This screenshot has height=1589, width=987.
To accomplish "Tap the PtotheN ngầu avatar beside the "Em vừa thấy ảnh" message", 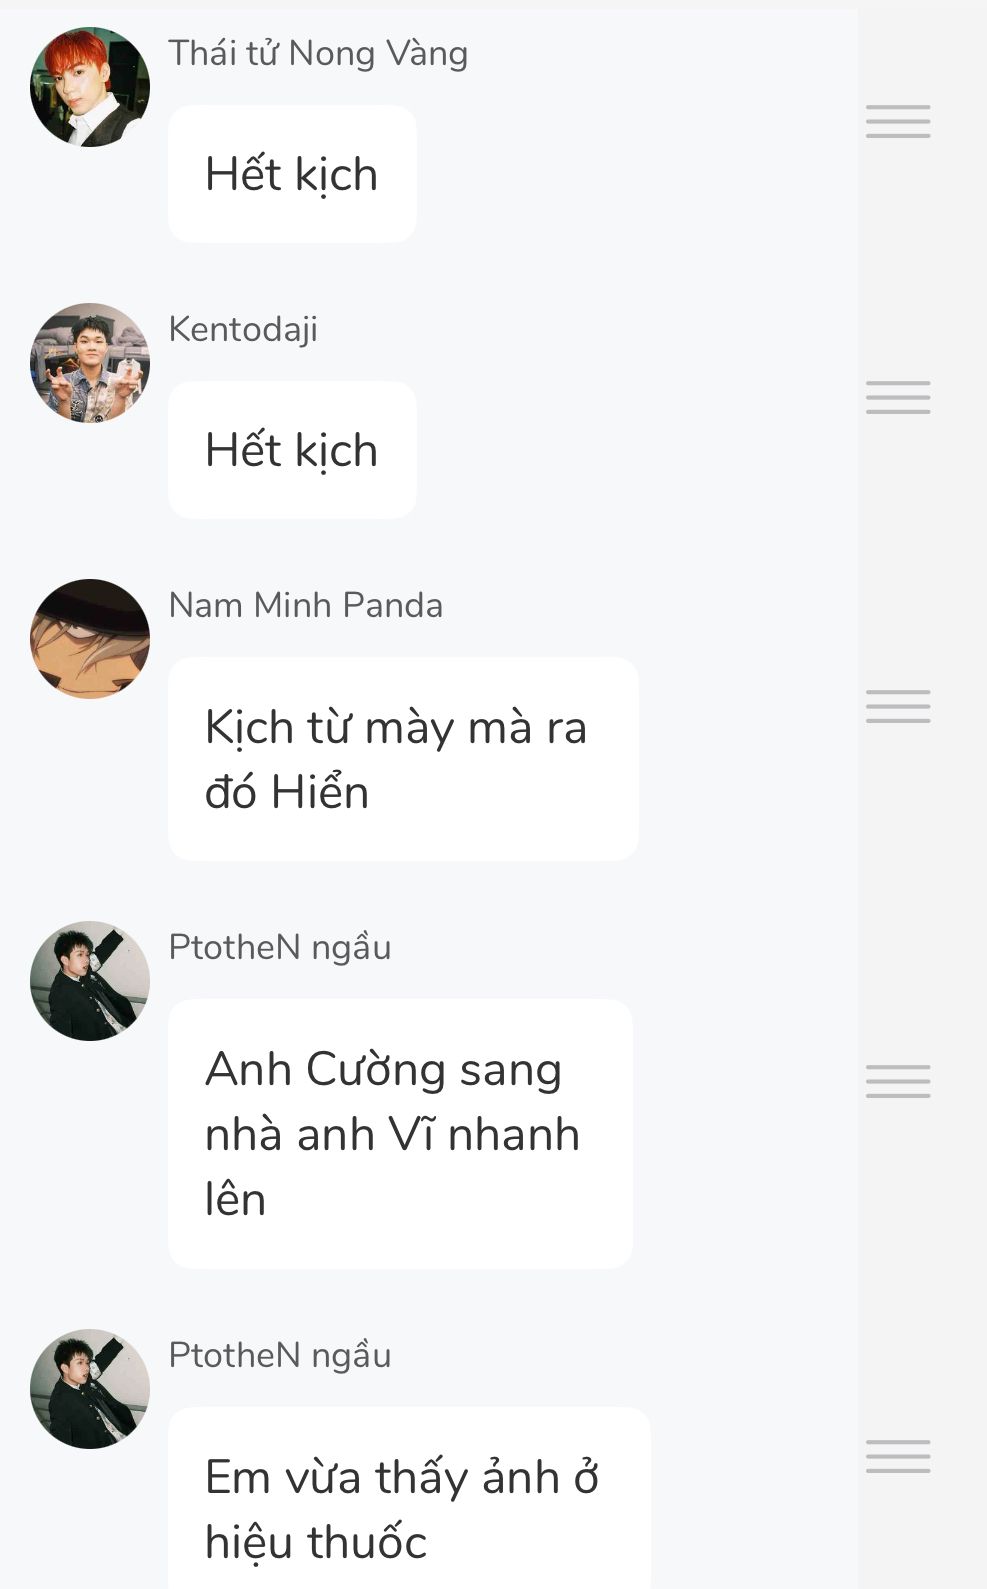I will coord(90,1389).
